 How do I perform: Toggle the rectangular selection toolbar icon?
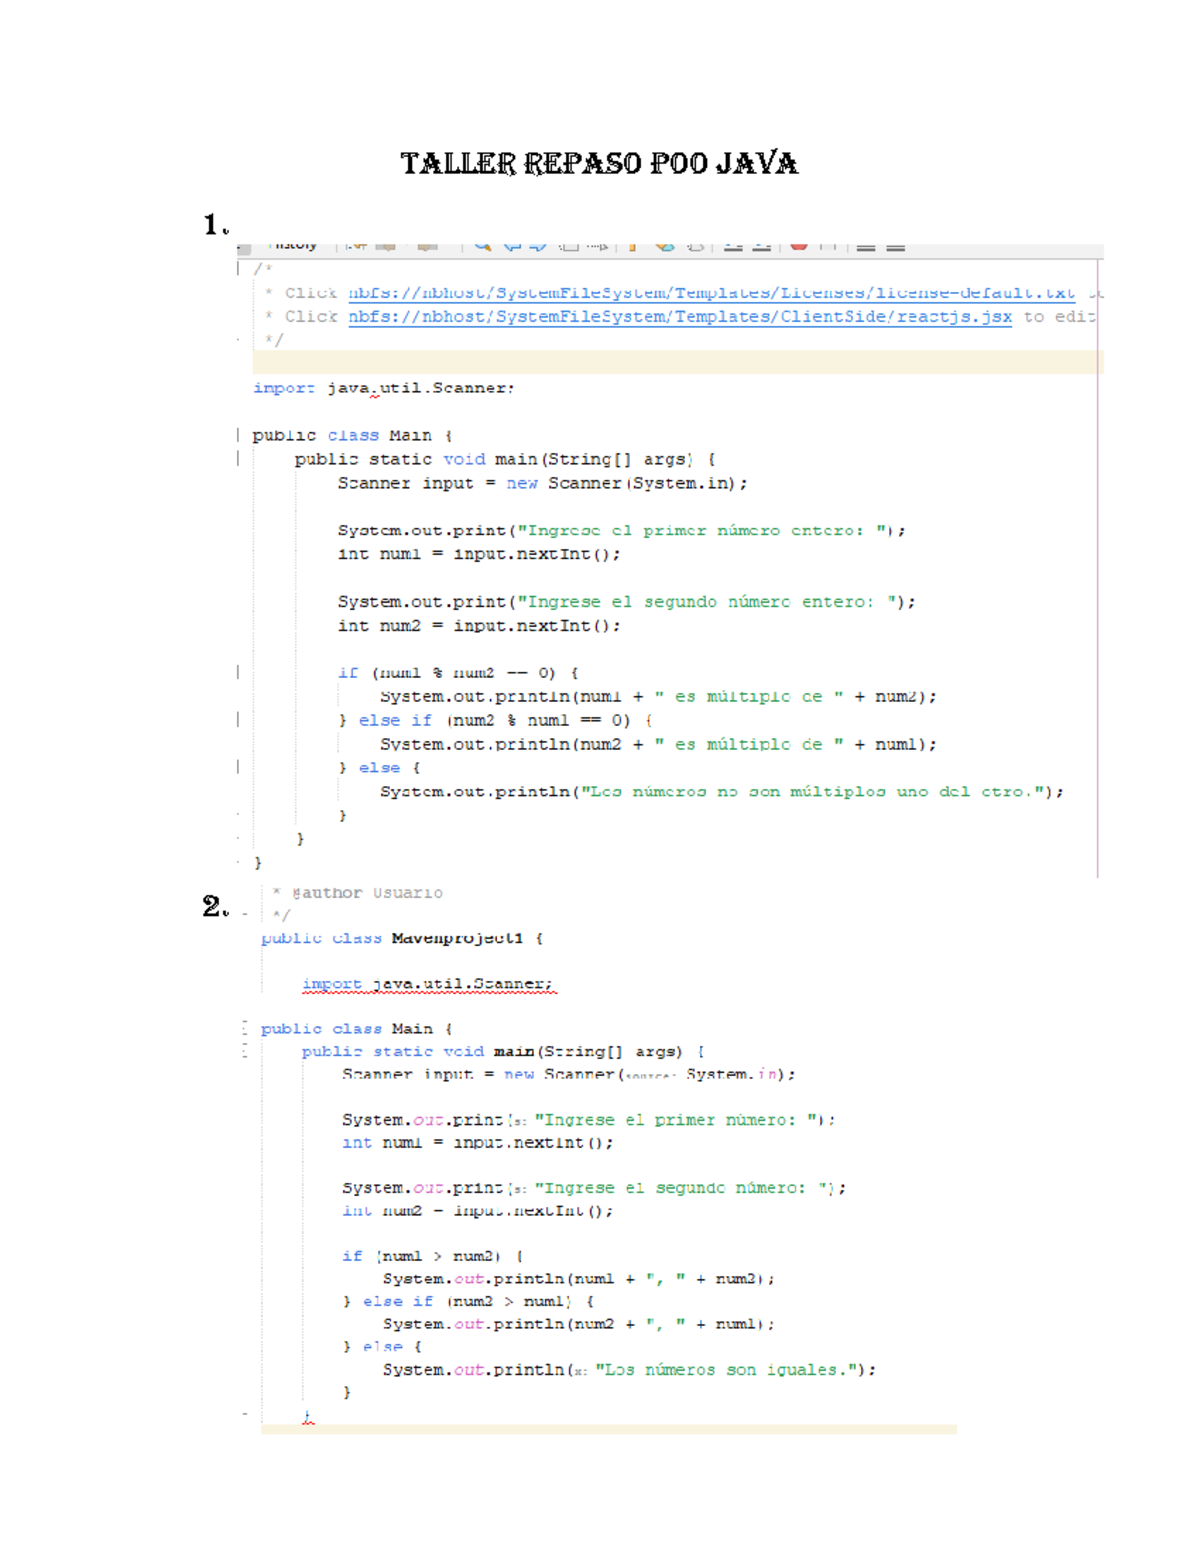point(597,245)
